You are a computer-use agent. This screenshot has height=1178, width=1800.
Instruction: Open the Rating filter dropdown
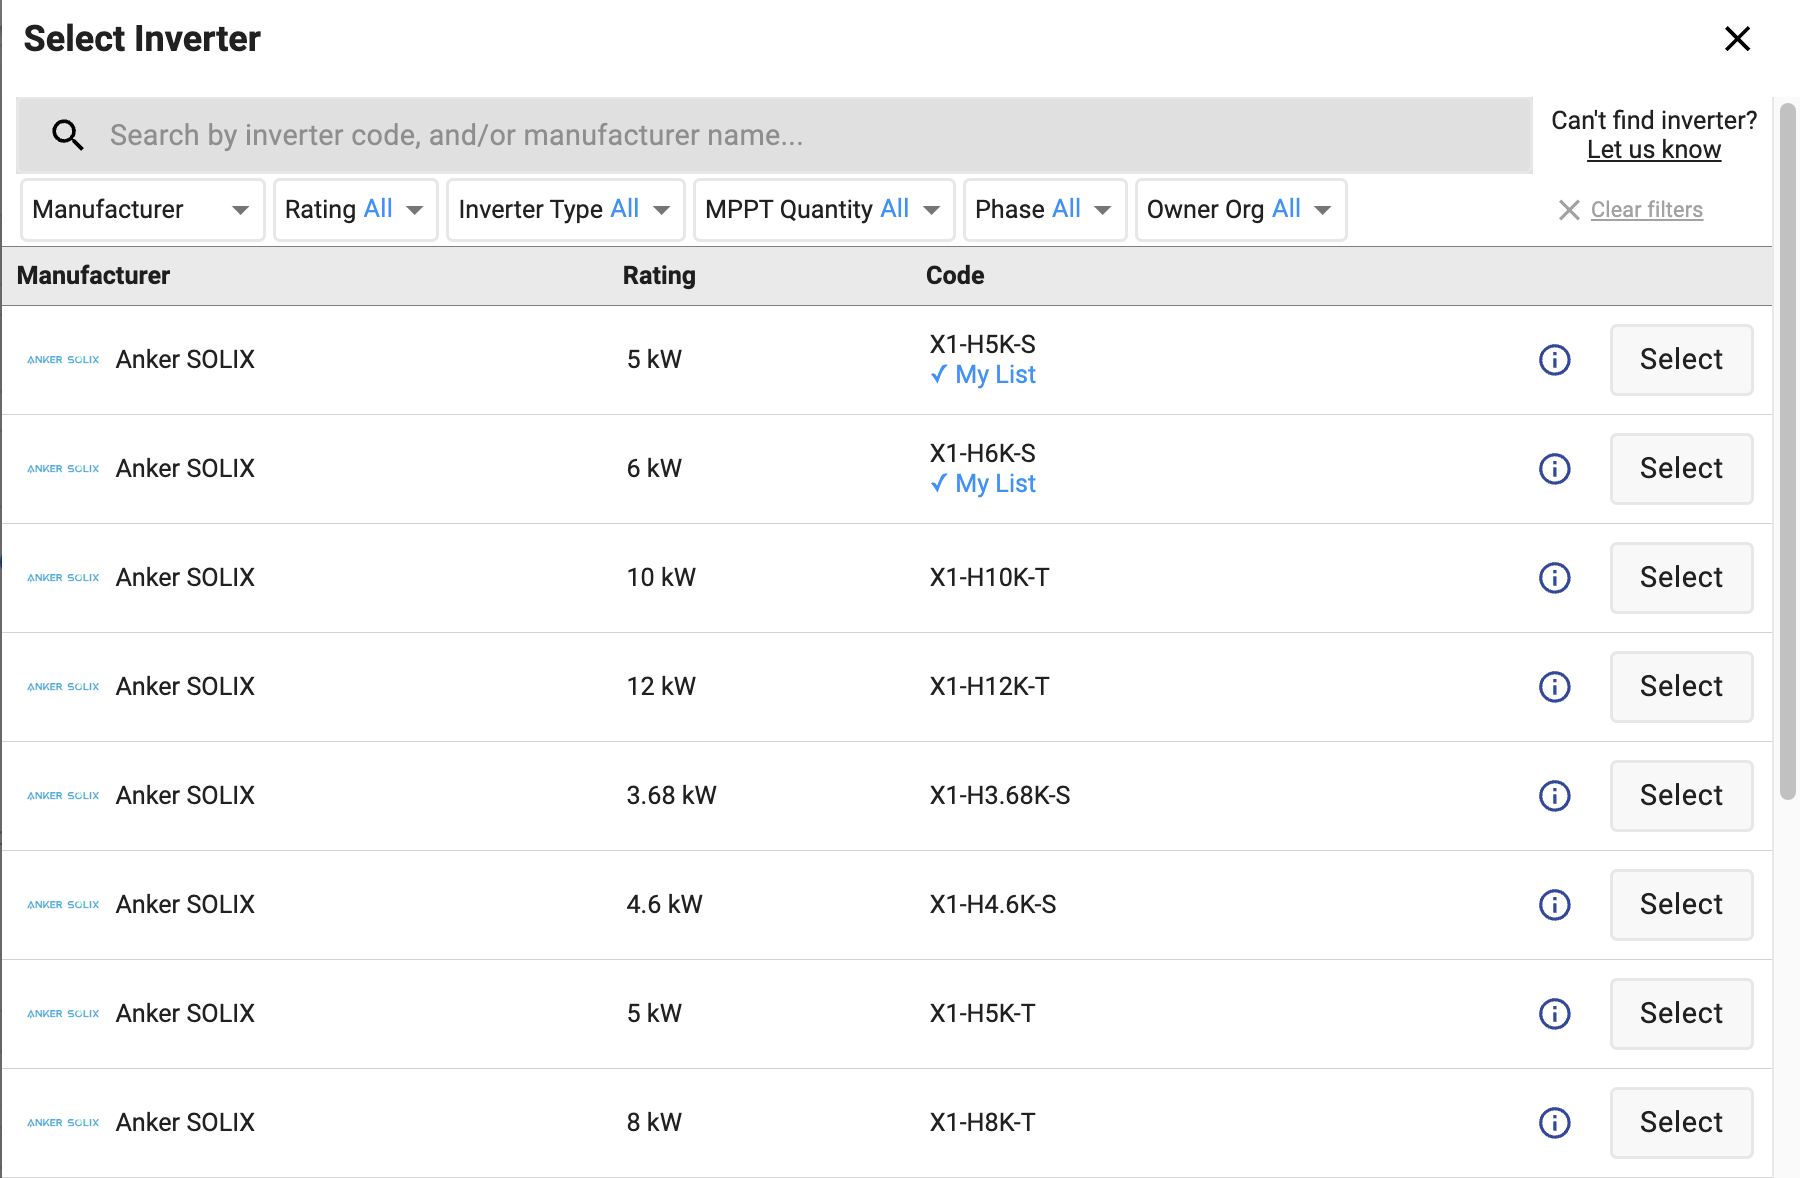[x=355, y=210]
